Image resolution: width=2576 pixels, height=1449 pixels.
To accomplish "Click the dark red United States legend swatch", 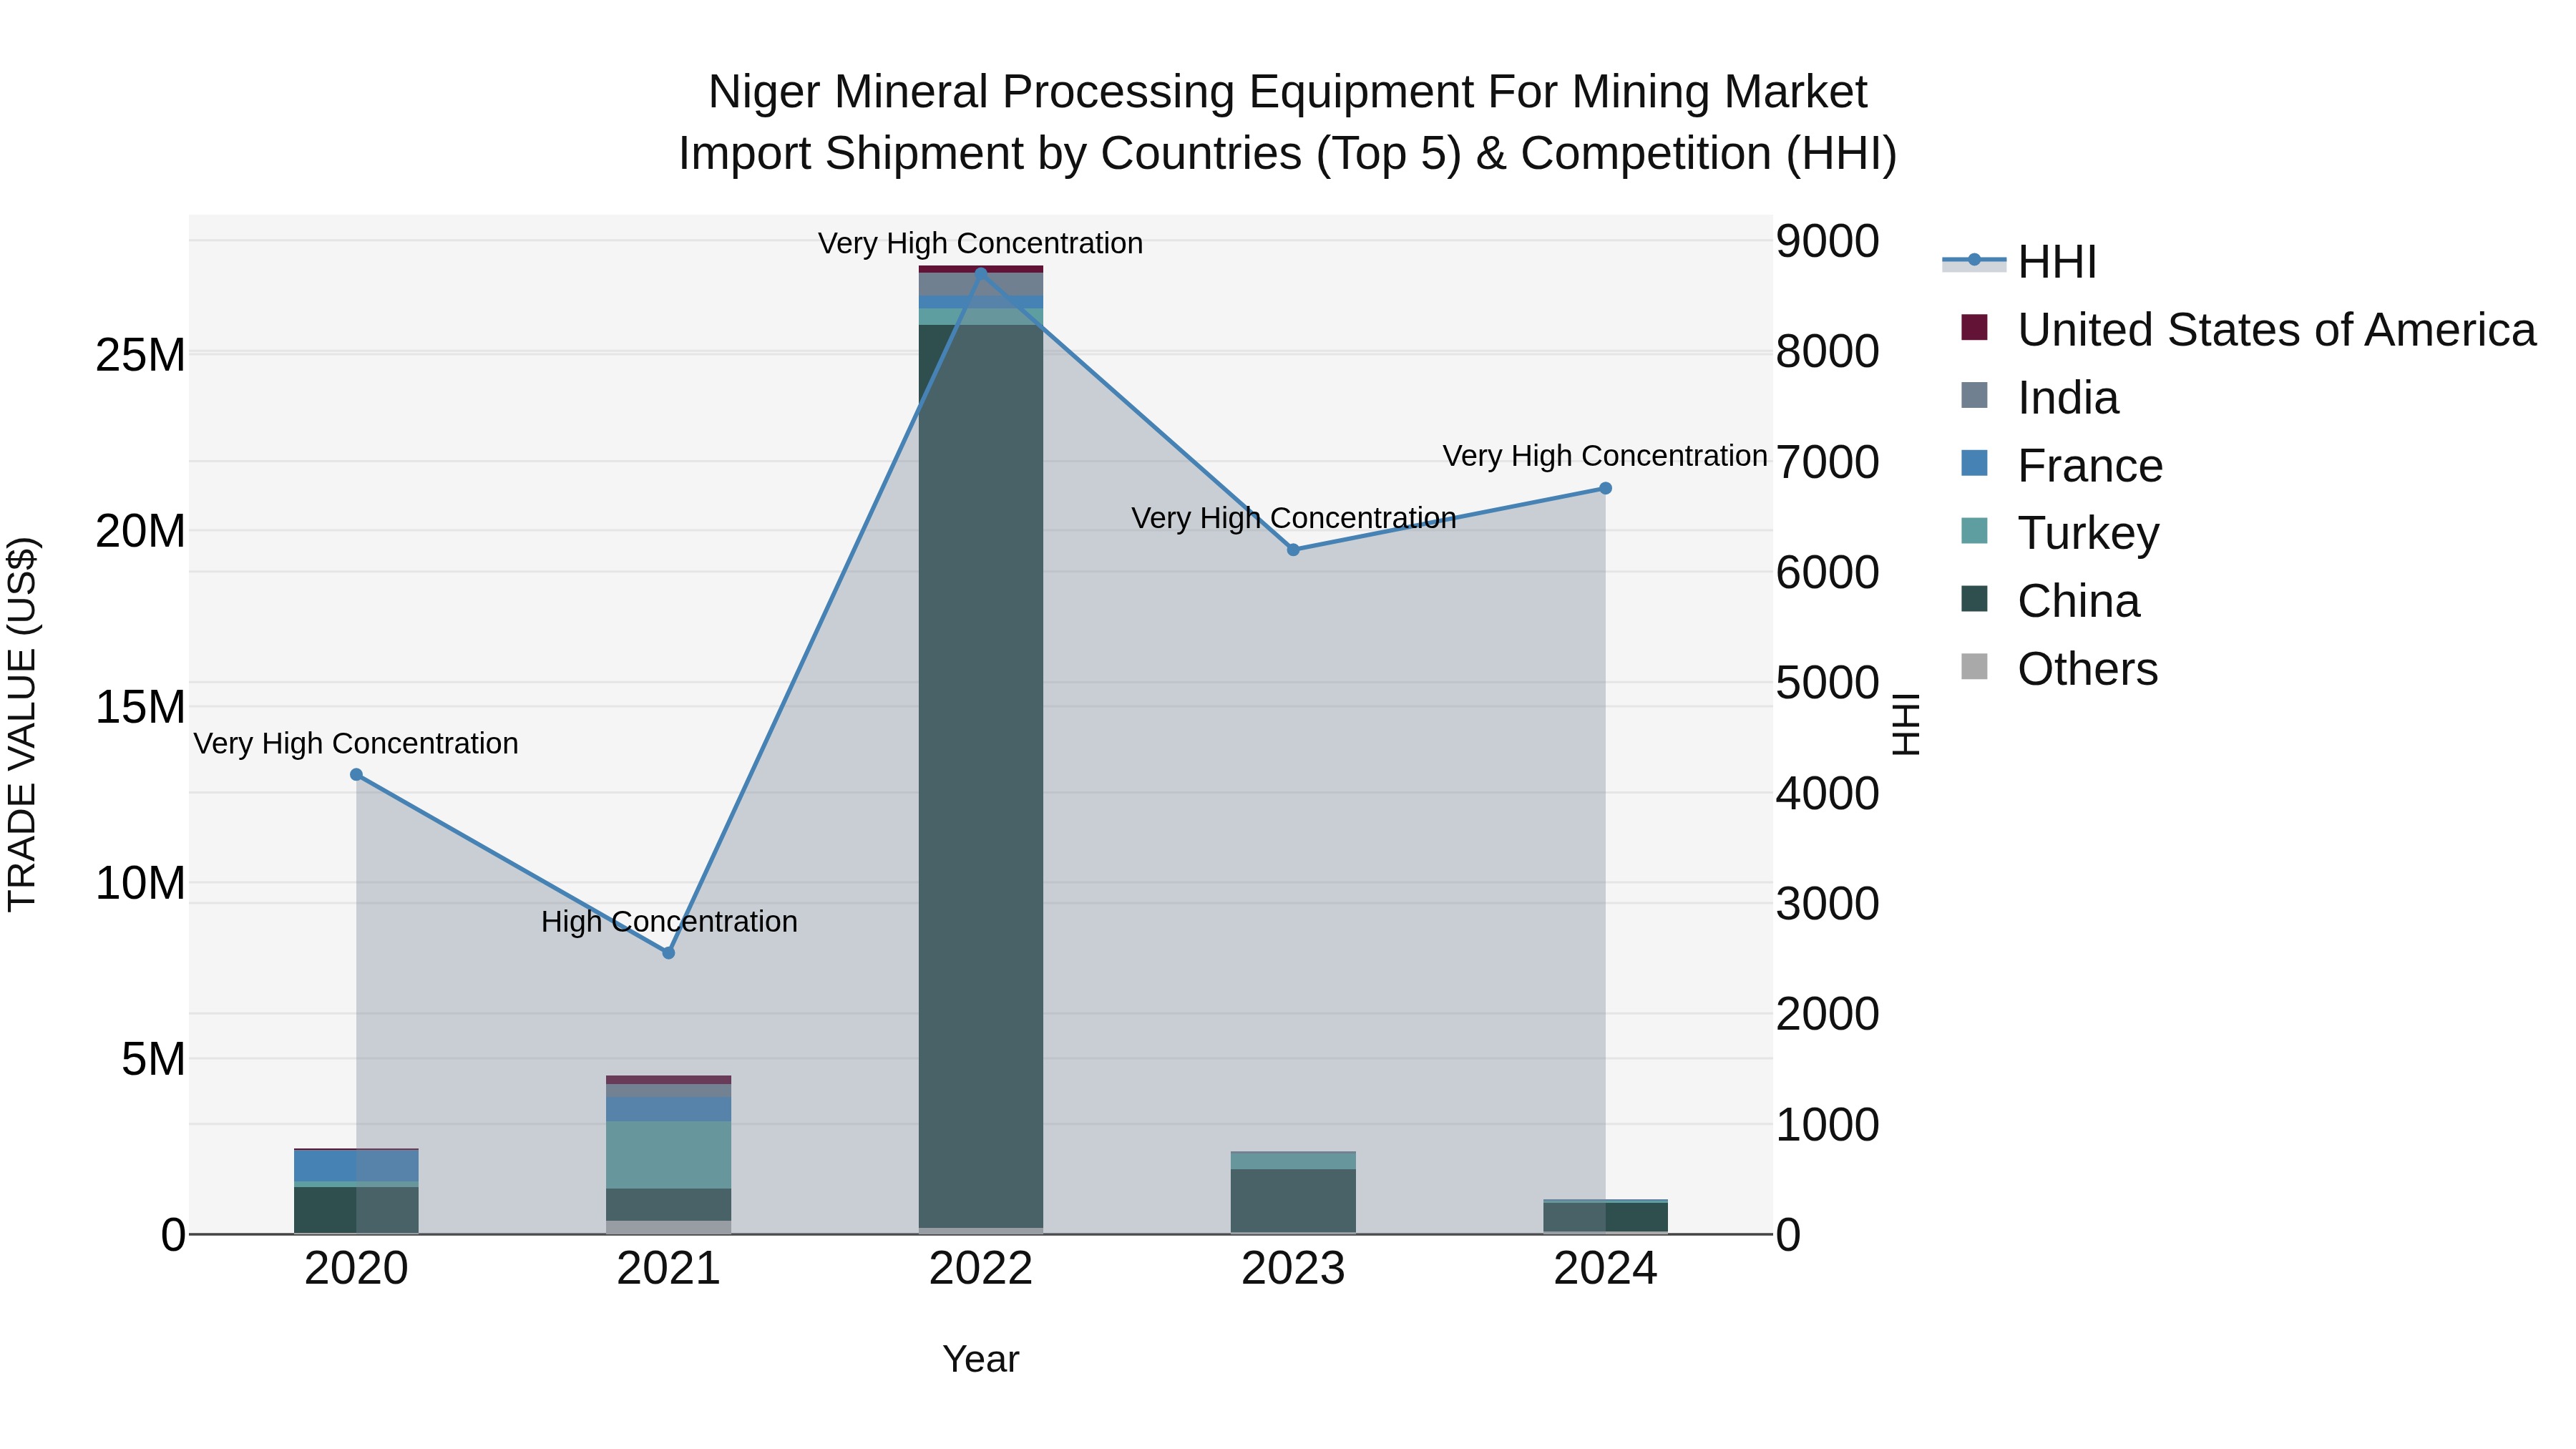I will pyautogui.click(x=1974, y=327).
